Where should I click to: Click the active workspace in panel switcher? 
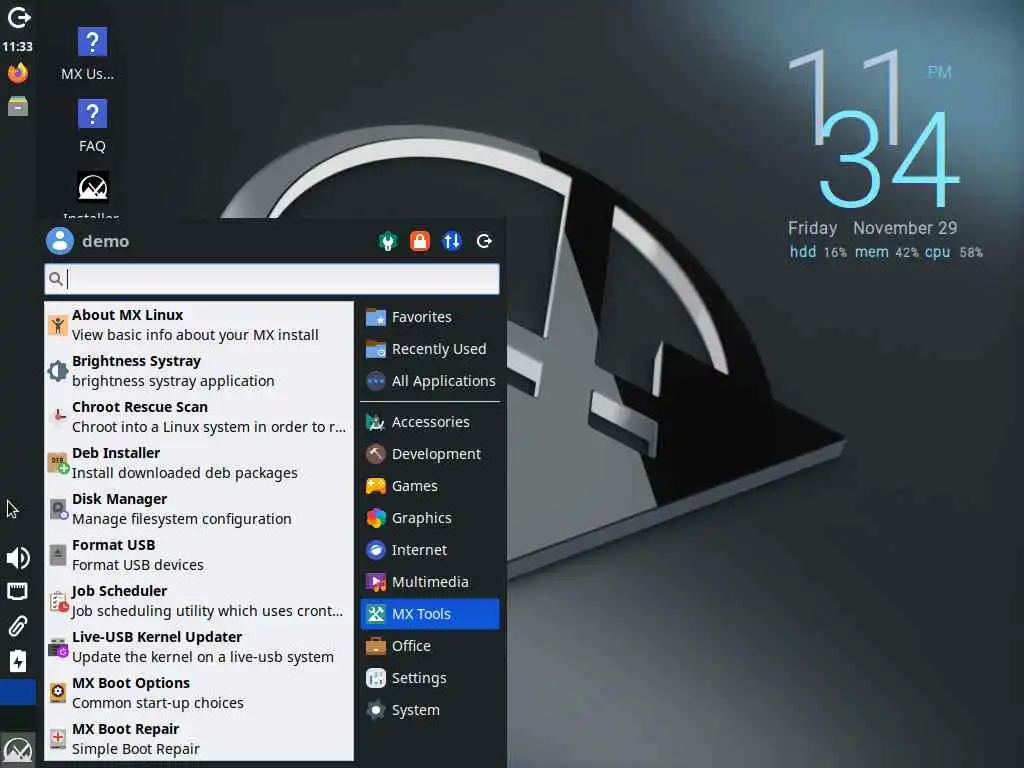pyautogui.click(x=18, y=692)
